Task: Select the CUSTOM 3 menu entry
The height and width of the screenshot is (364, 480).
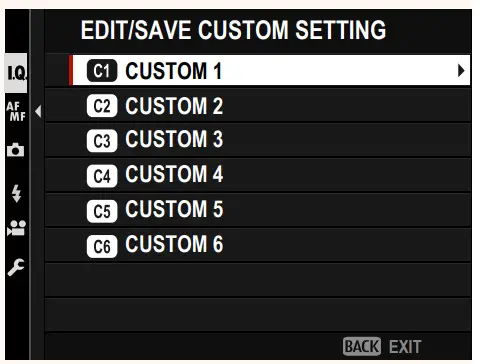Action: click(257, 140)
